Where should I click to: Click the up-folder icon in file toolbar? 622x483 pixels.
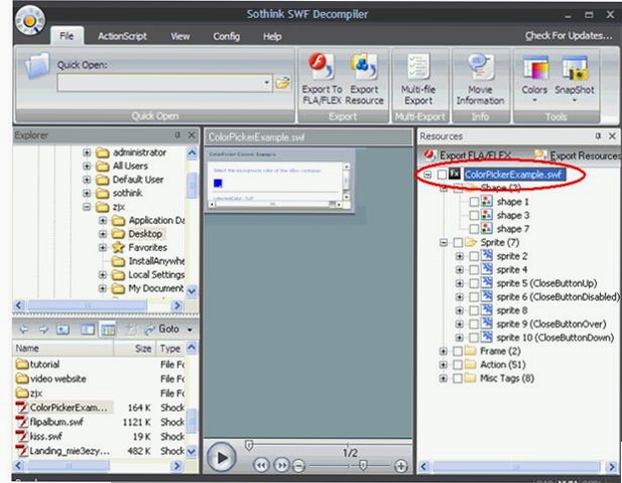pyautogui.click(x=63, y=329)
